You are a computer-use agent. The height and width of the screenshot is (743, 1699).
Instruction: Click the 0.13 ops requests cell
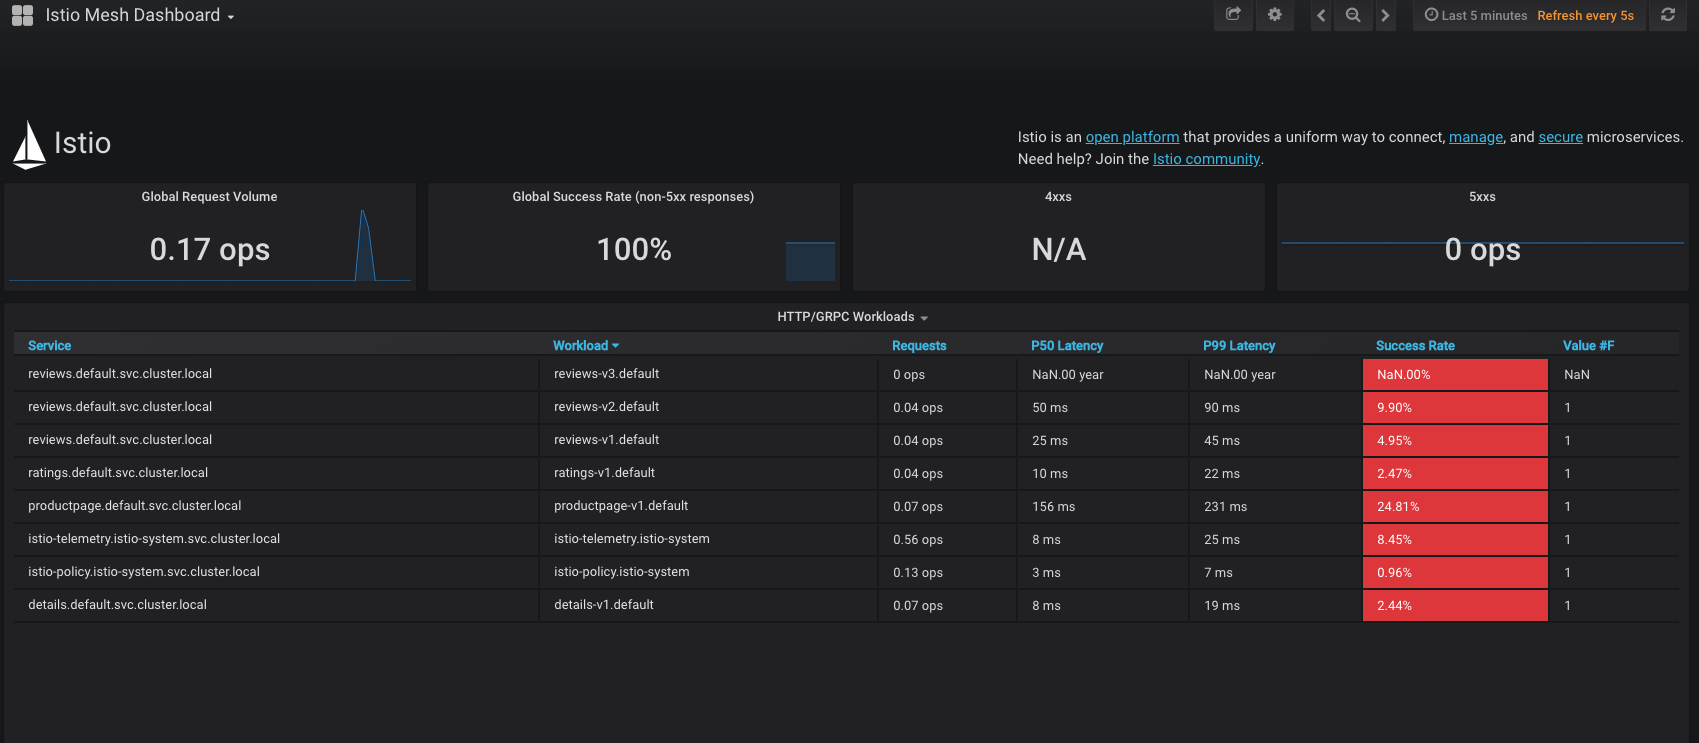tap(948, 572)
